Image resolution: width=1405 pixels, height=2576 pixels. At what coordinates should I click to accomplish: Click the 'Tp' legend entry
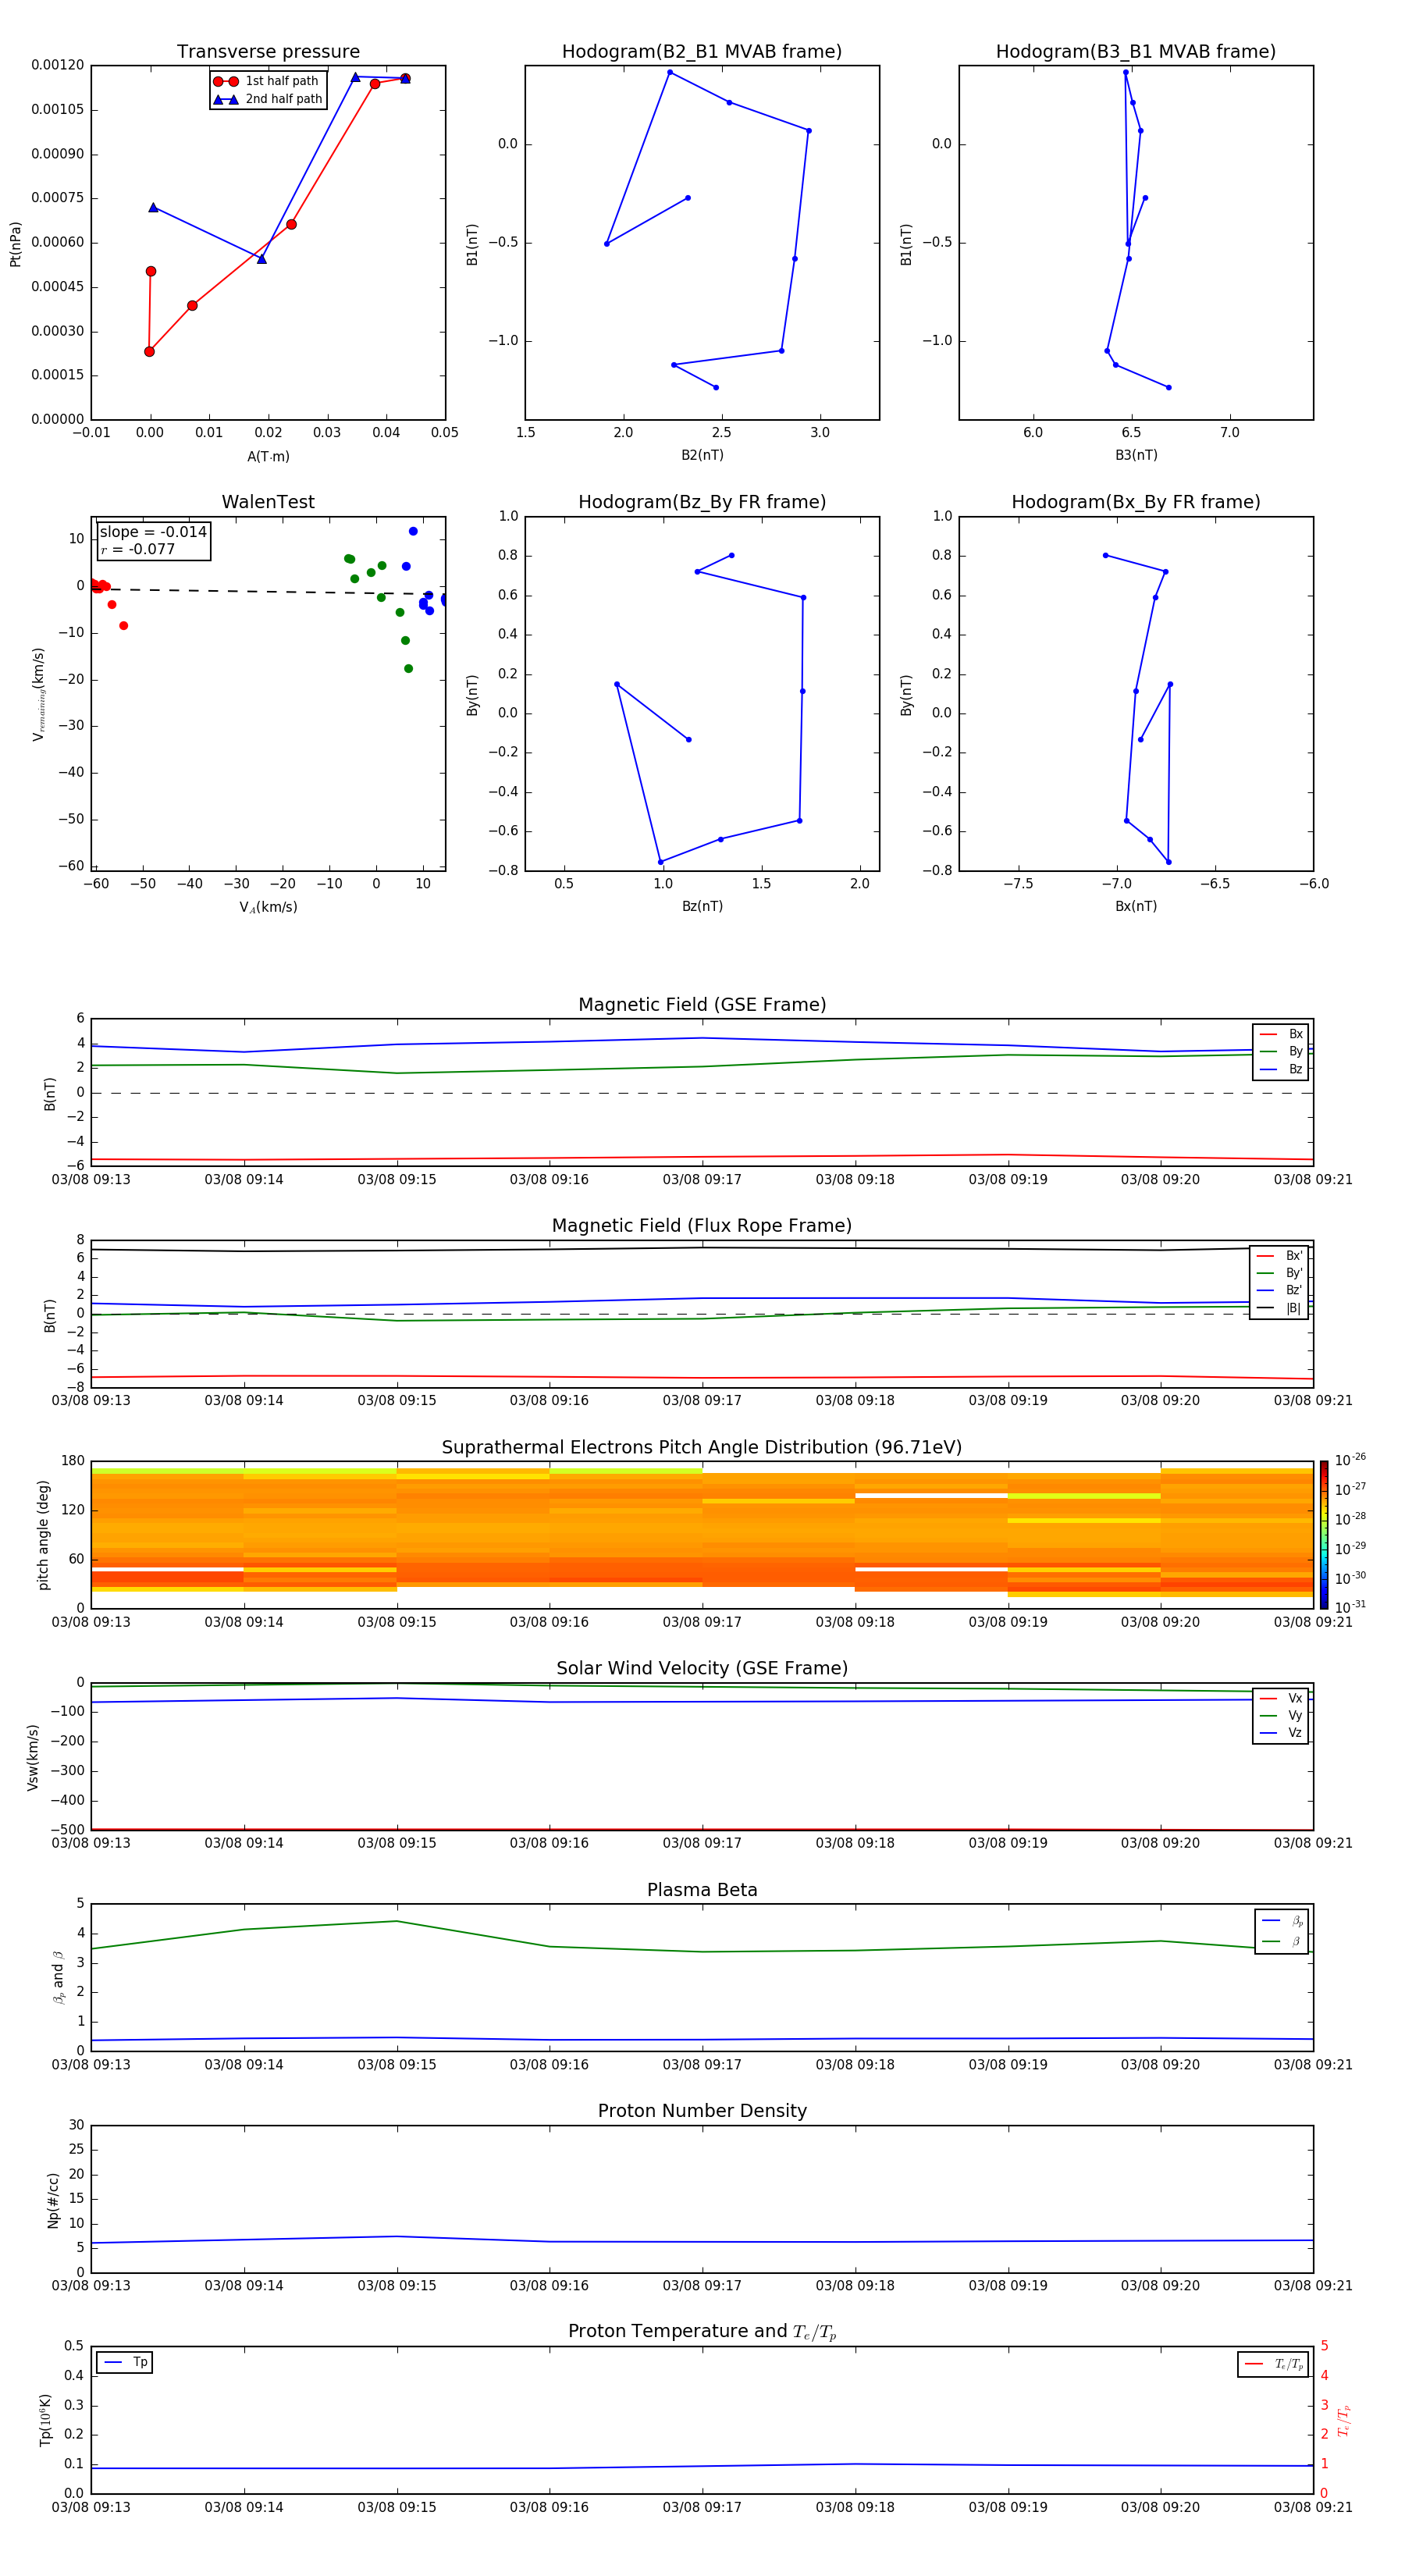coord(125,2363)
